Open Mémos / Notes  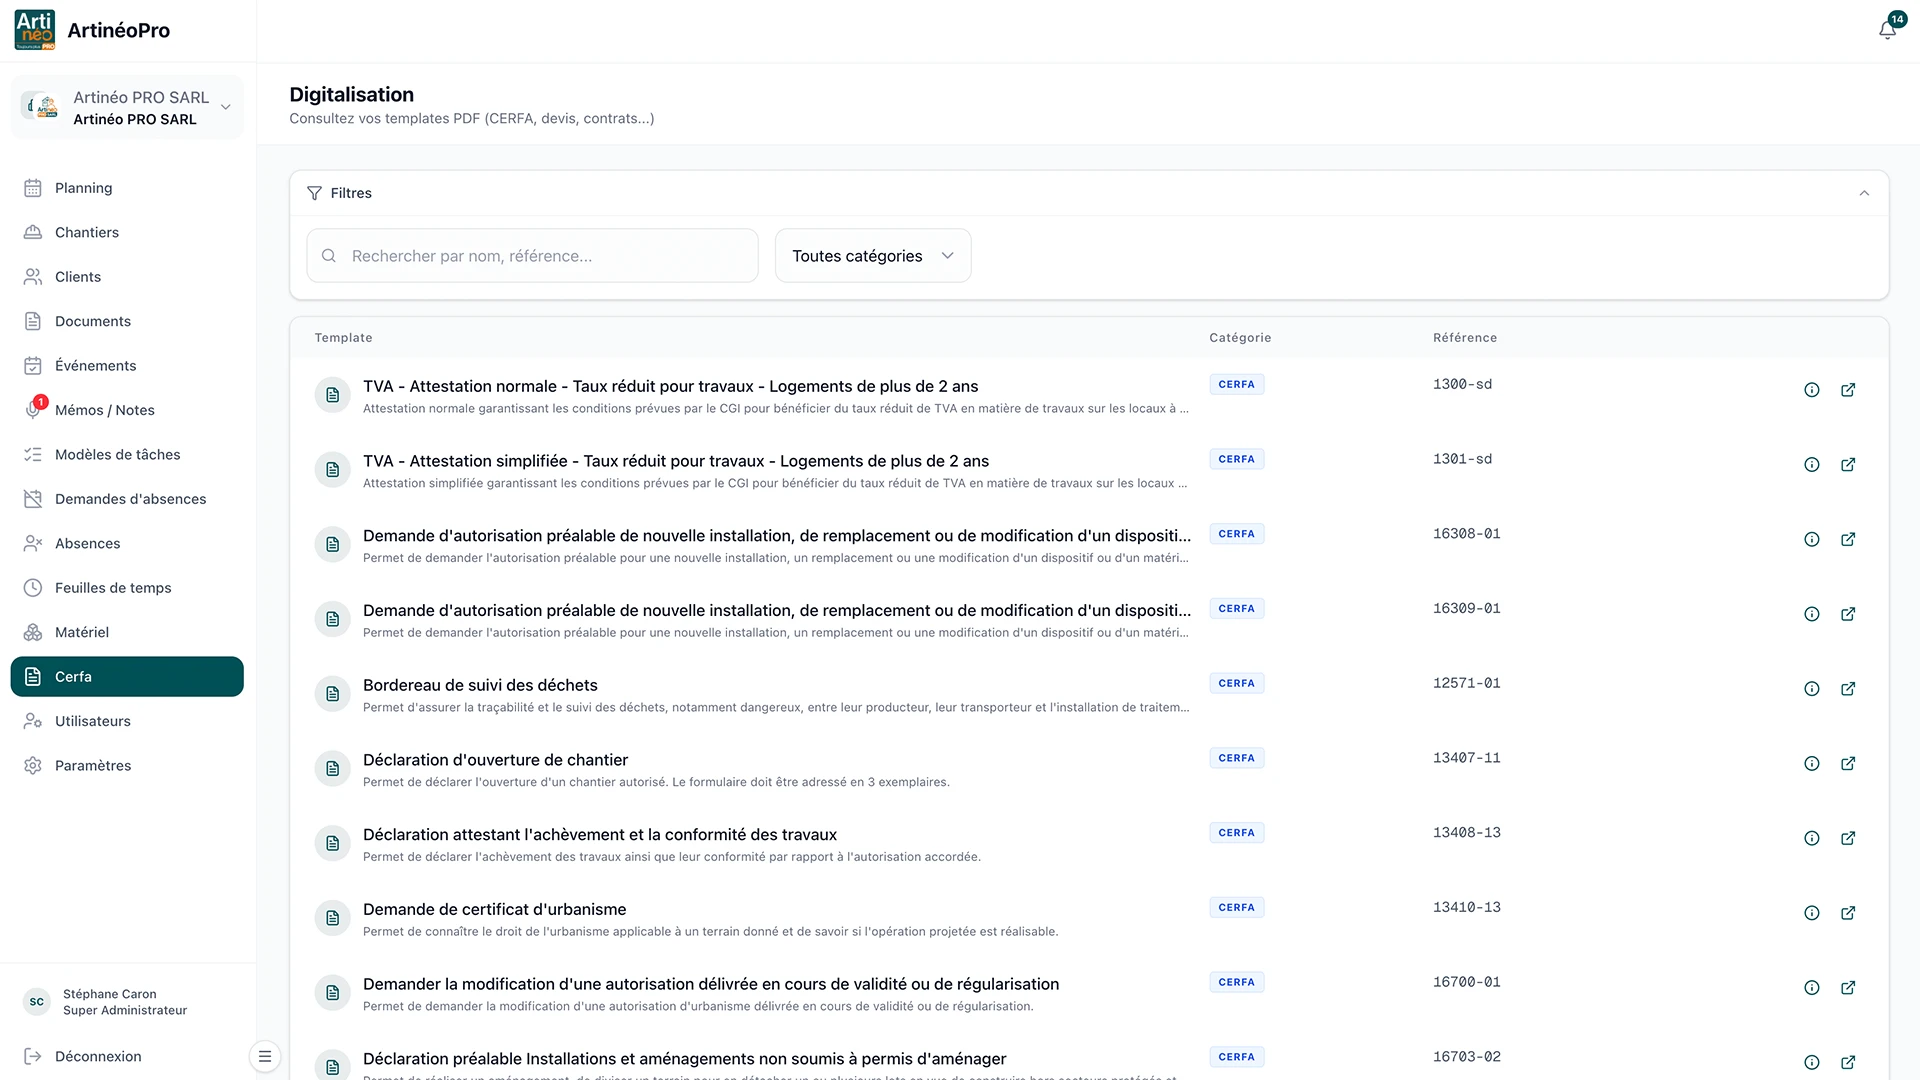point(127,410)
